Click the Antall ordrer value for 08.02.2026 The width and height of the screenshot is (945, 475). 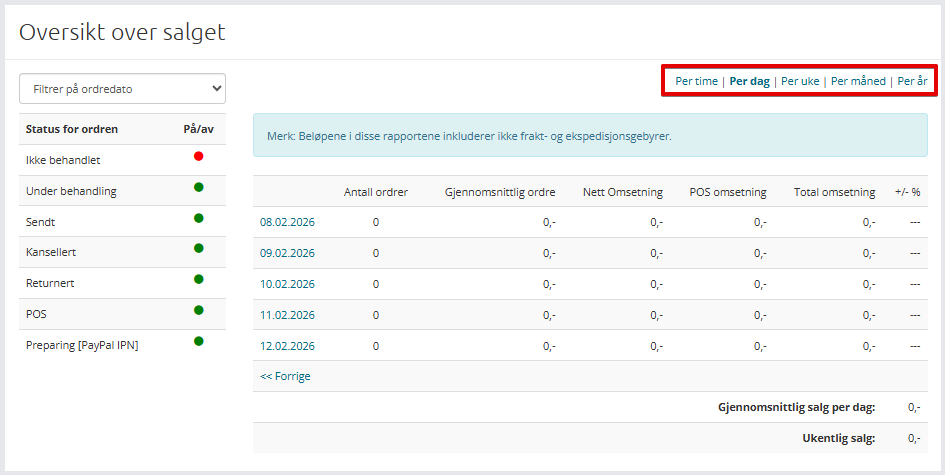(375, 222)
